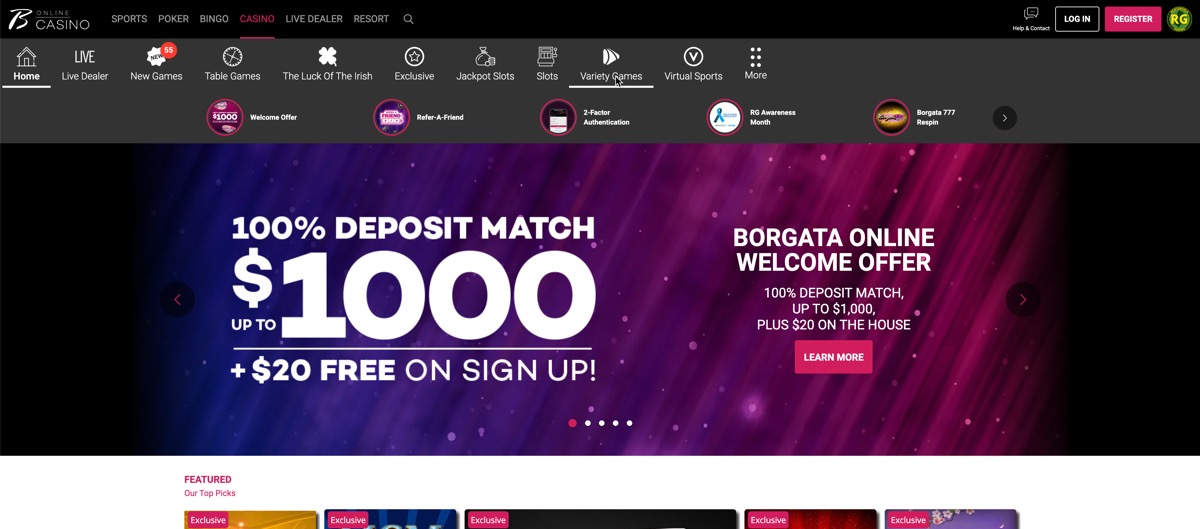
Task: Click the REGISTER button
Action: click(1133, 19)
